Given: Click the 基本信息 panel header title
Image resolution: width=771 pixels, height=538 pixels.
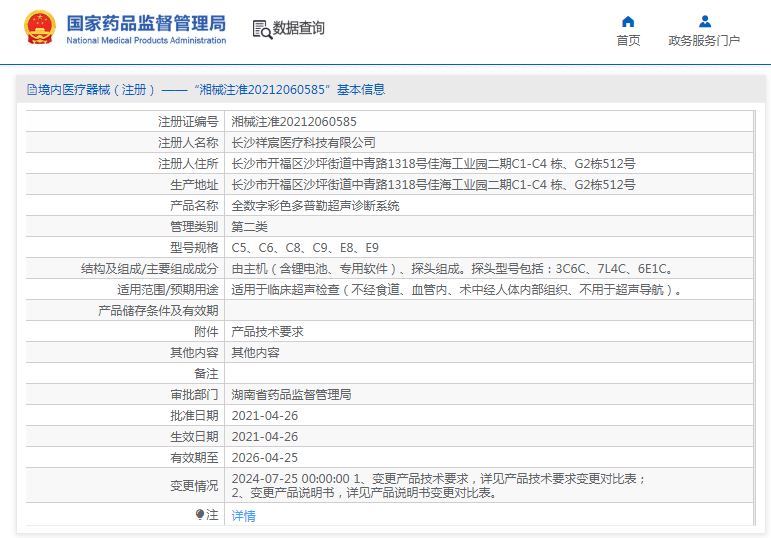Looking at the screenshot, I should [x=206, y=89].
